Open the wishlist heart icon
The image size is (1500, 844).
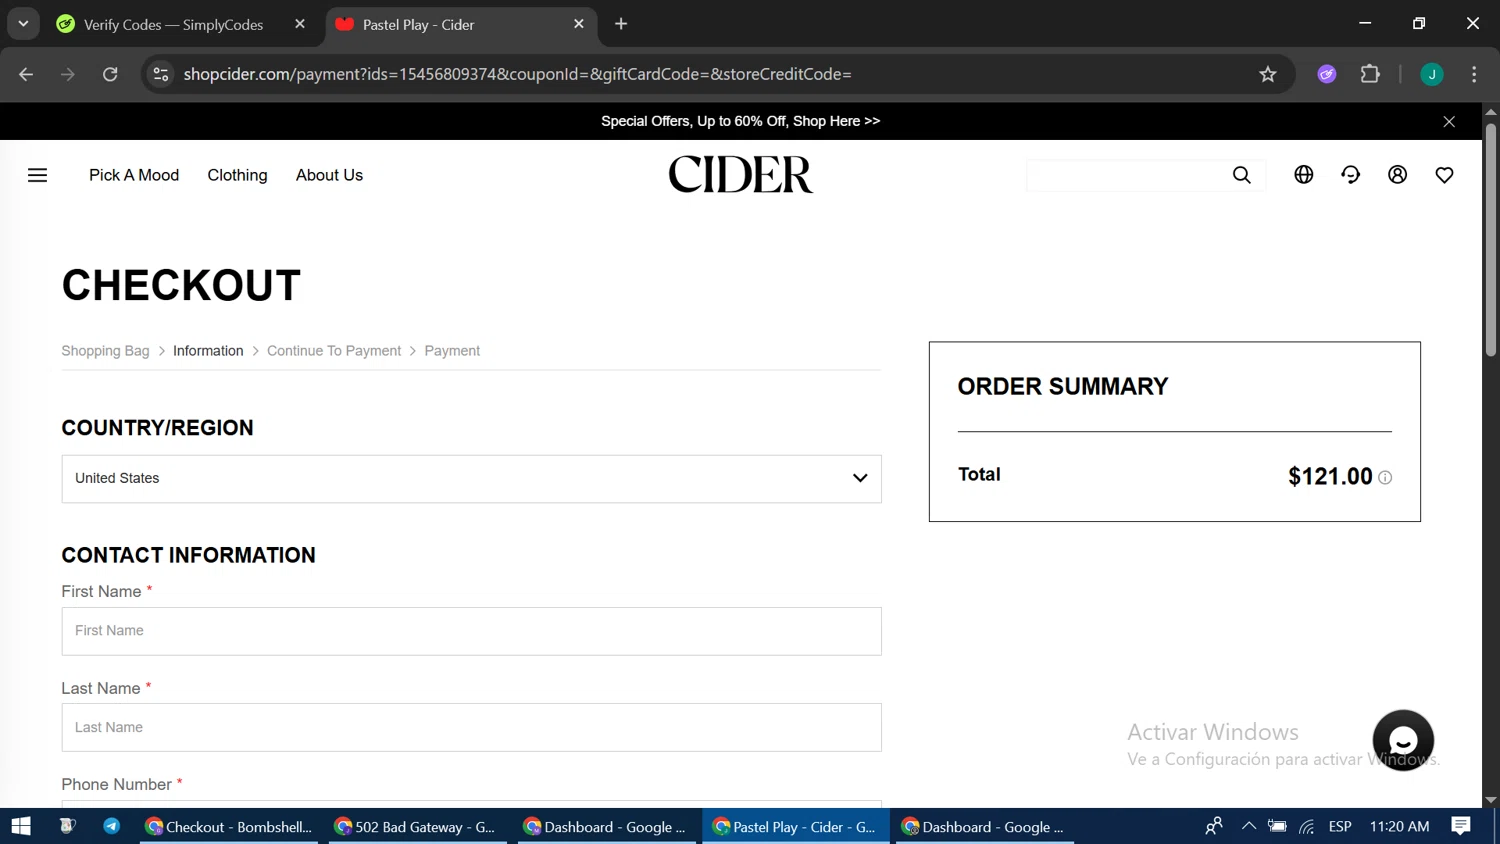[1445, 175]
